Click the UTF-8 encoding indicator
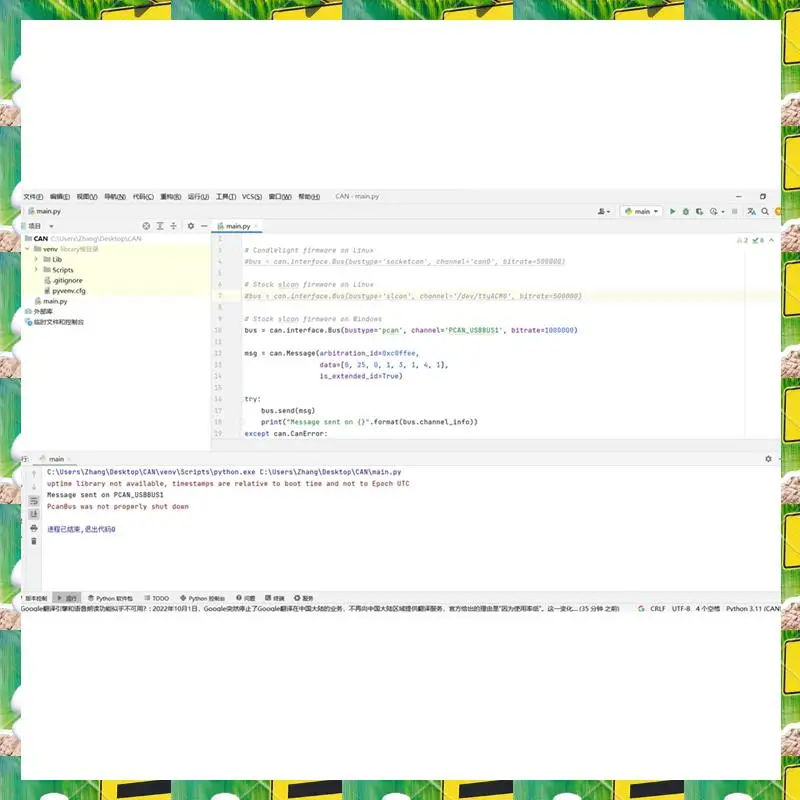The width and height of the screenshot is (800, 800). [x=681, y=609]
